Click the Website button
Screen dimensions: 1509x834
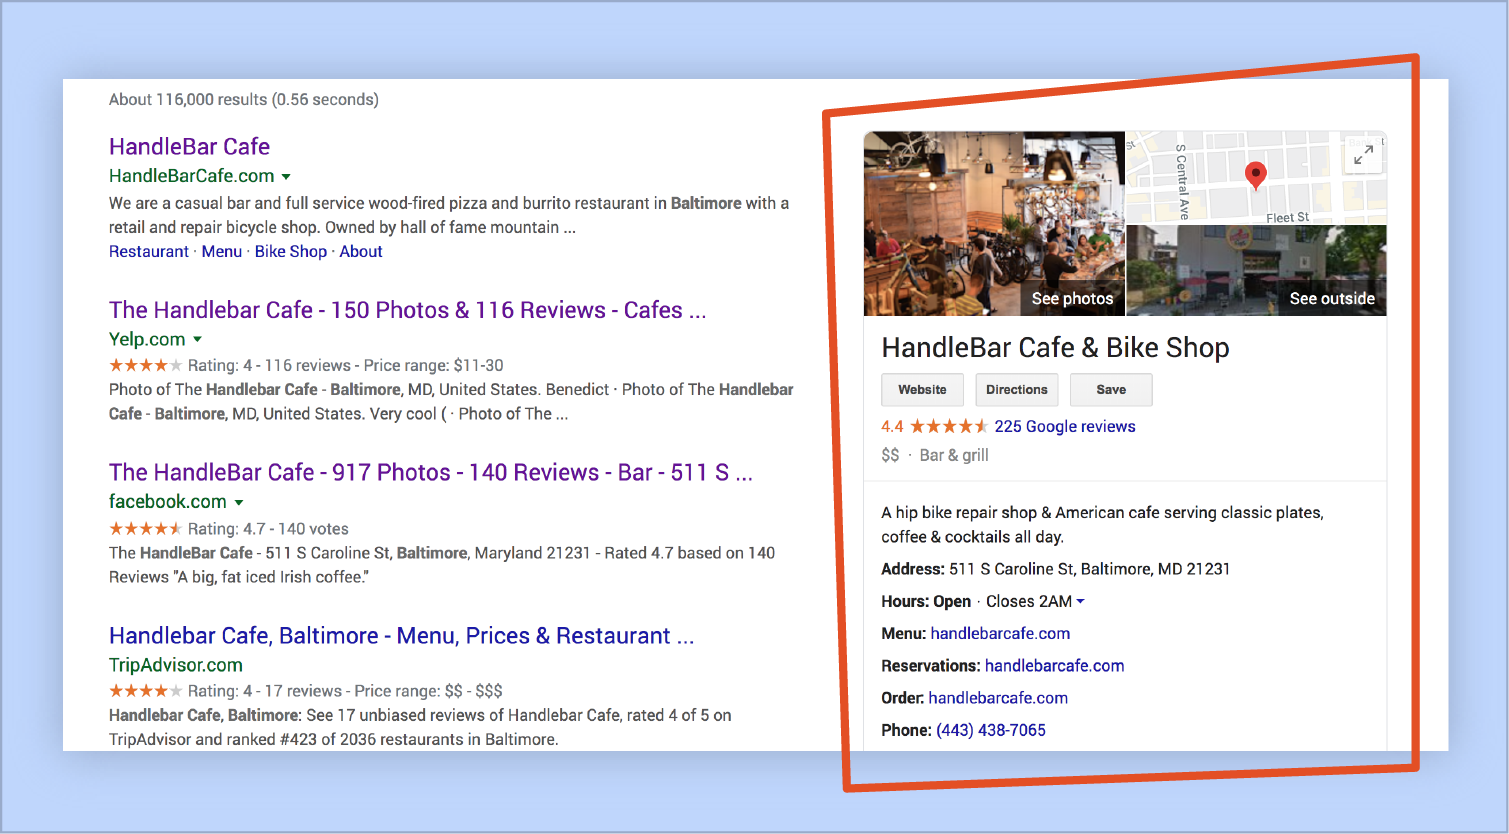click(x=922, y=390)
